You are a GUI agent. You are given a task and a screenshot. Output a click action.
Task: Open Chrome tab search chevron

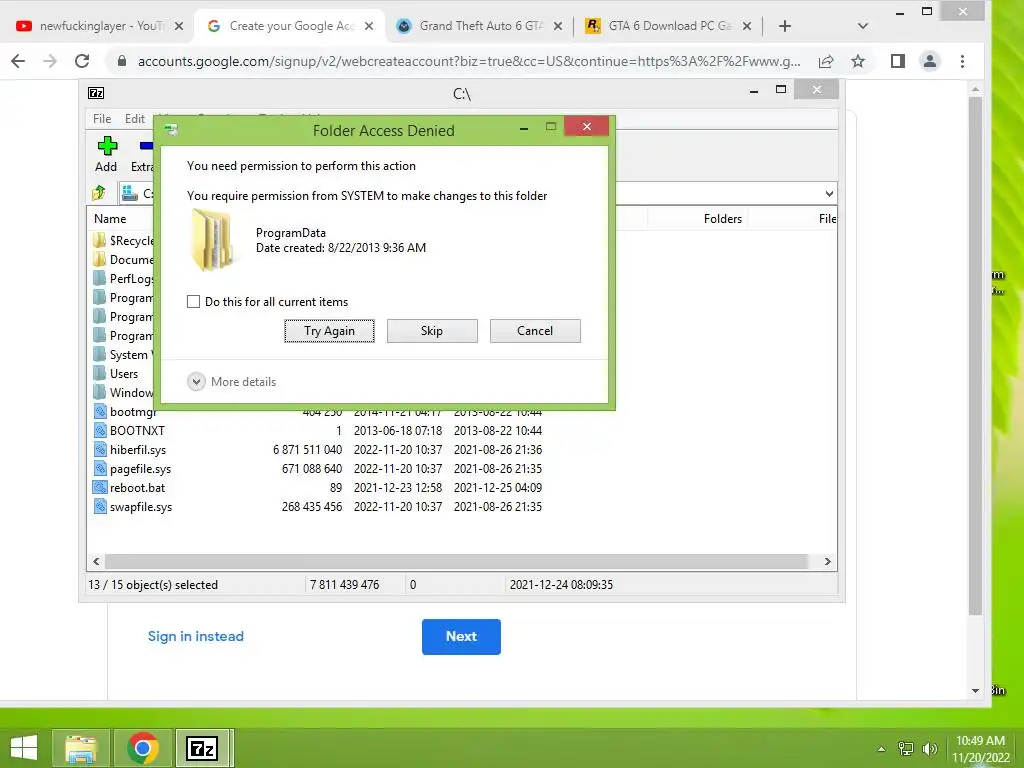click(x=863, y=26)
